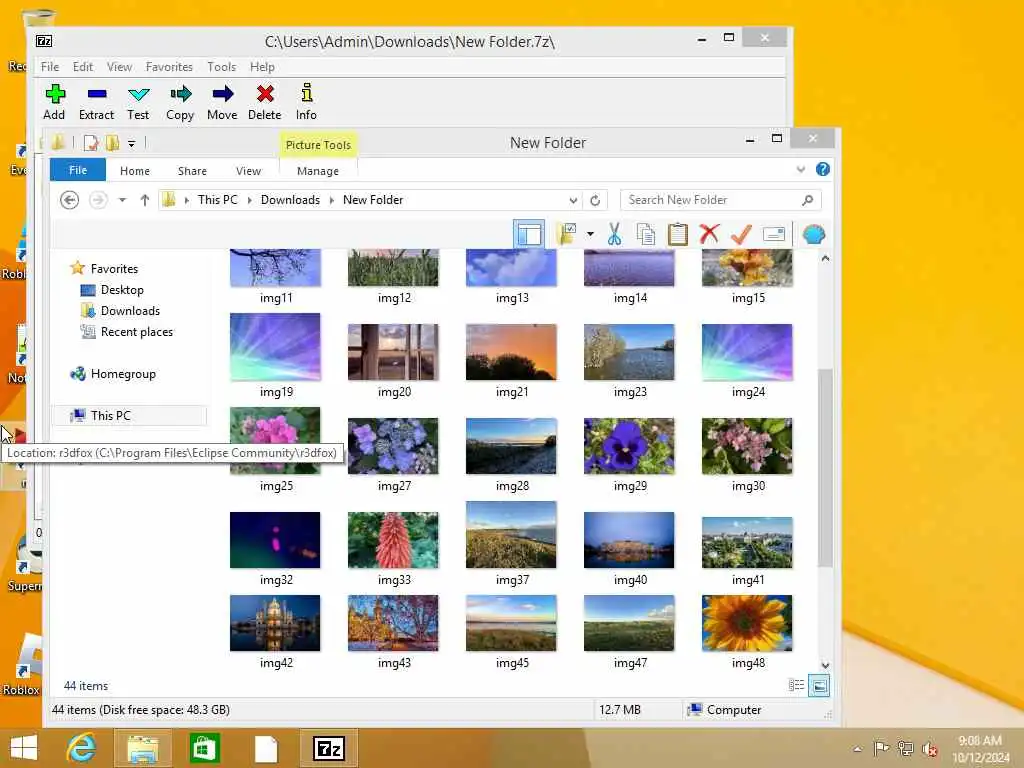
Task: Select This PC in the navigation pane
Action: [130, 415]
